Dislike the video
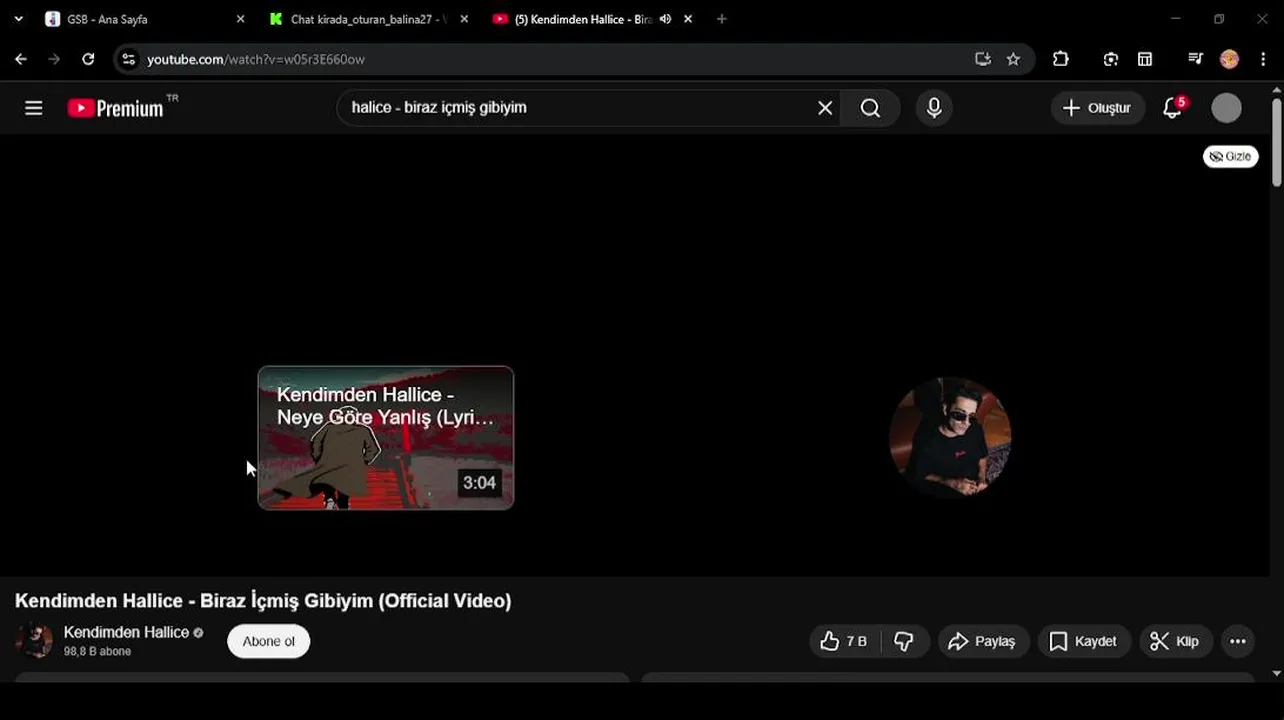1284x720 pixels. click(x=904, y=641)
